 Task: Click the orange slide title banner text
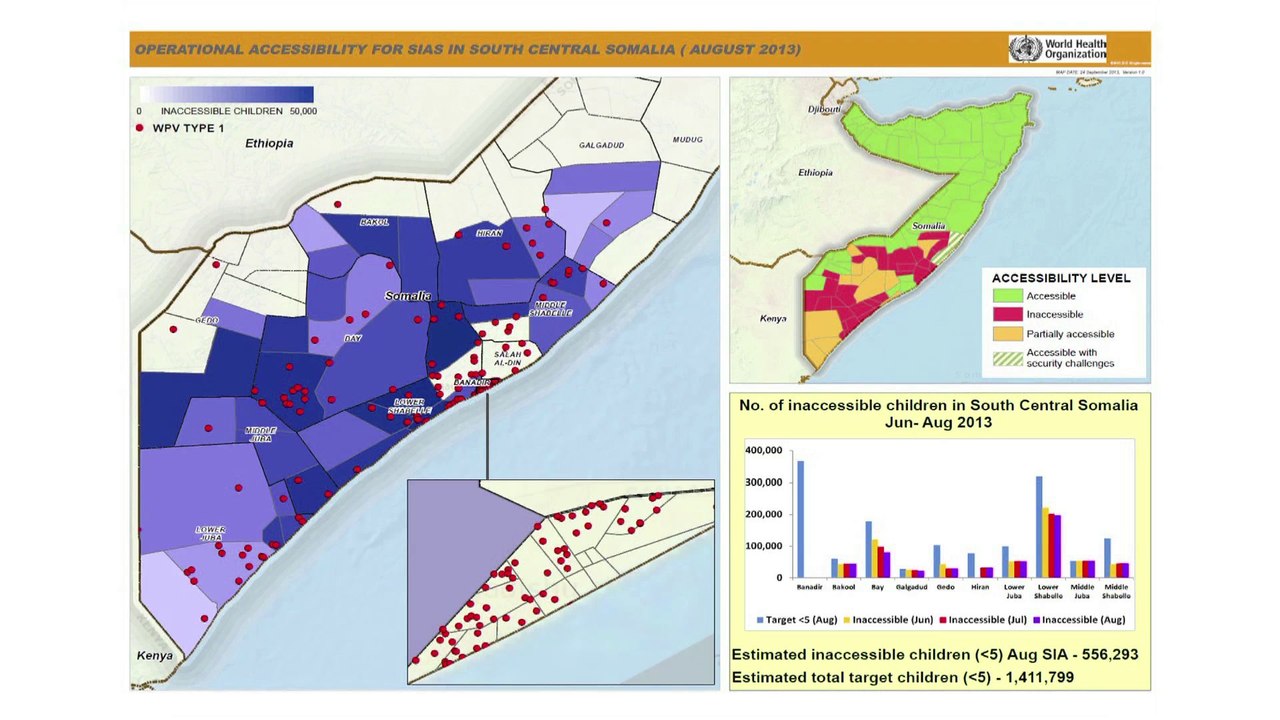468,49
